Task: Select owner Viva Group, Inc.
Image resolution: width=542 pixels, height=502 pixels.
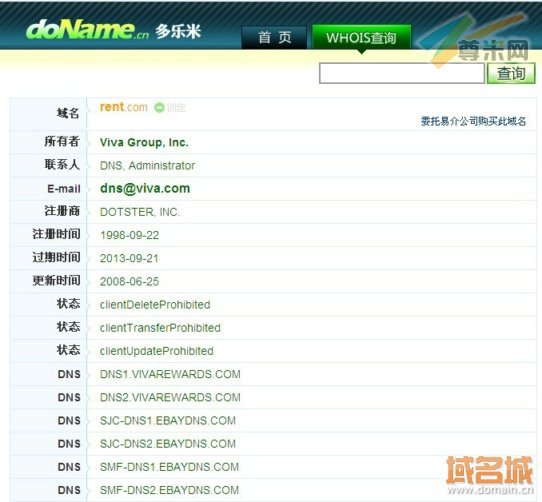Action: pos(144,142)
